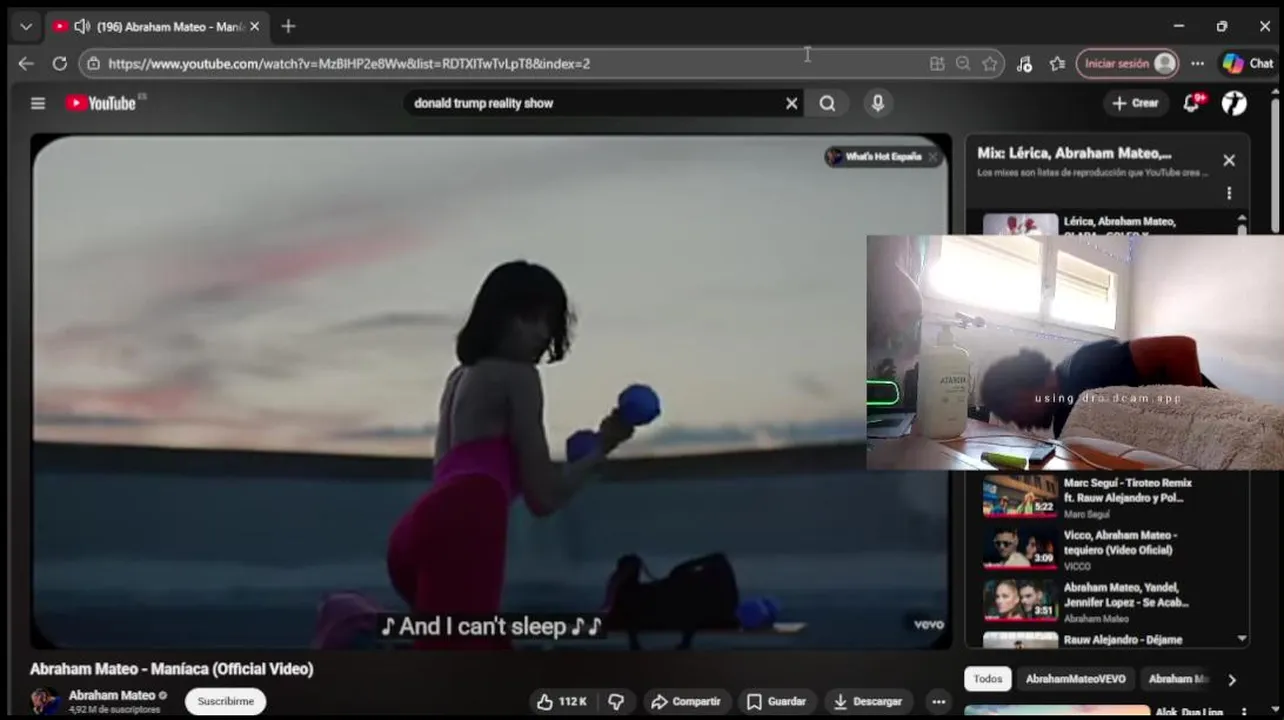The height and width of the screenshot is (720, 1284).
Task: Open more video actions ellipsis
Action: point(938,701)
